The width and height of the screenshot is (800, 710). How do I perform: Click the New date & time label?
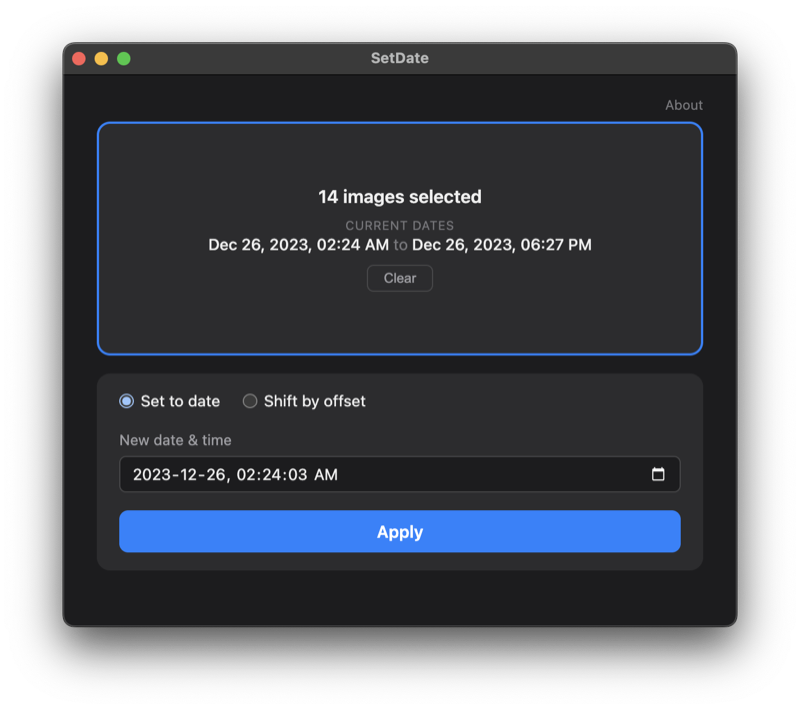point(175,440)
